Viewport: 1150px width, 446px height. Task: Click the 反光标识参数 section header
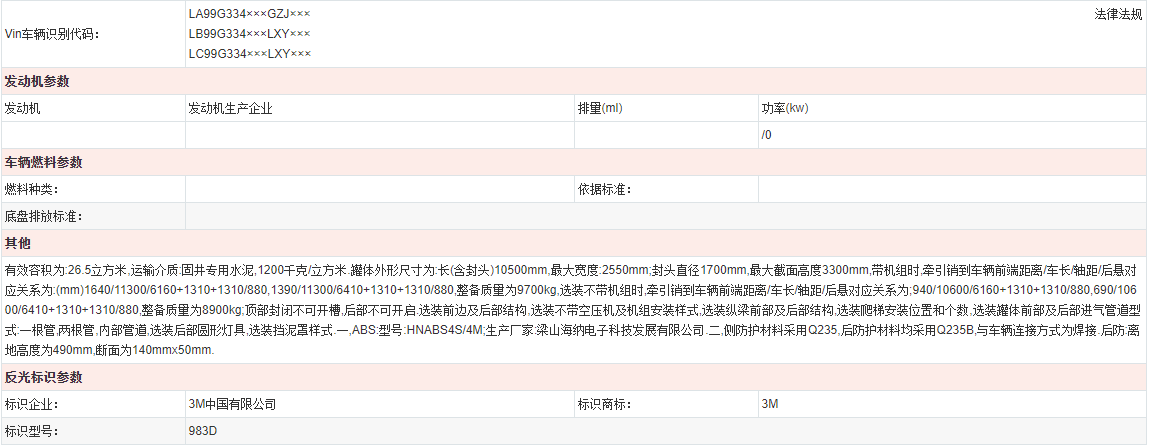pyautogui.click(x=43, y=377)
